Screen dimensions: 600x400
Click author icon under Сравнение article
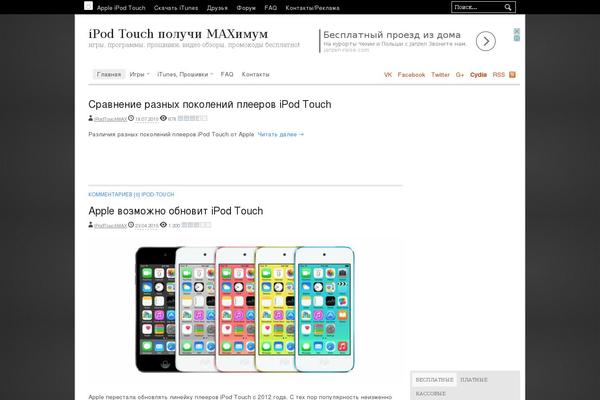(91, 118)
